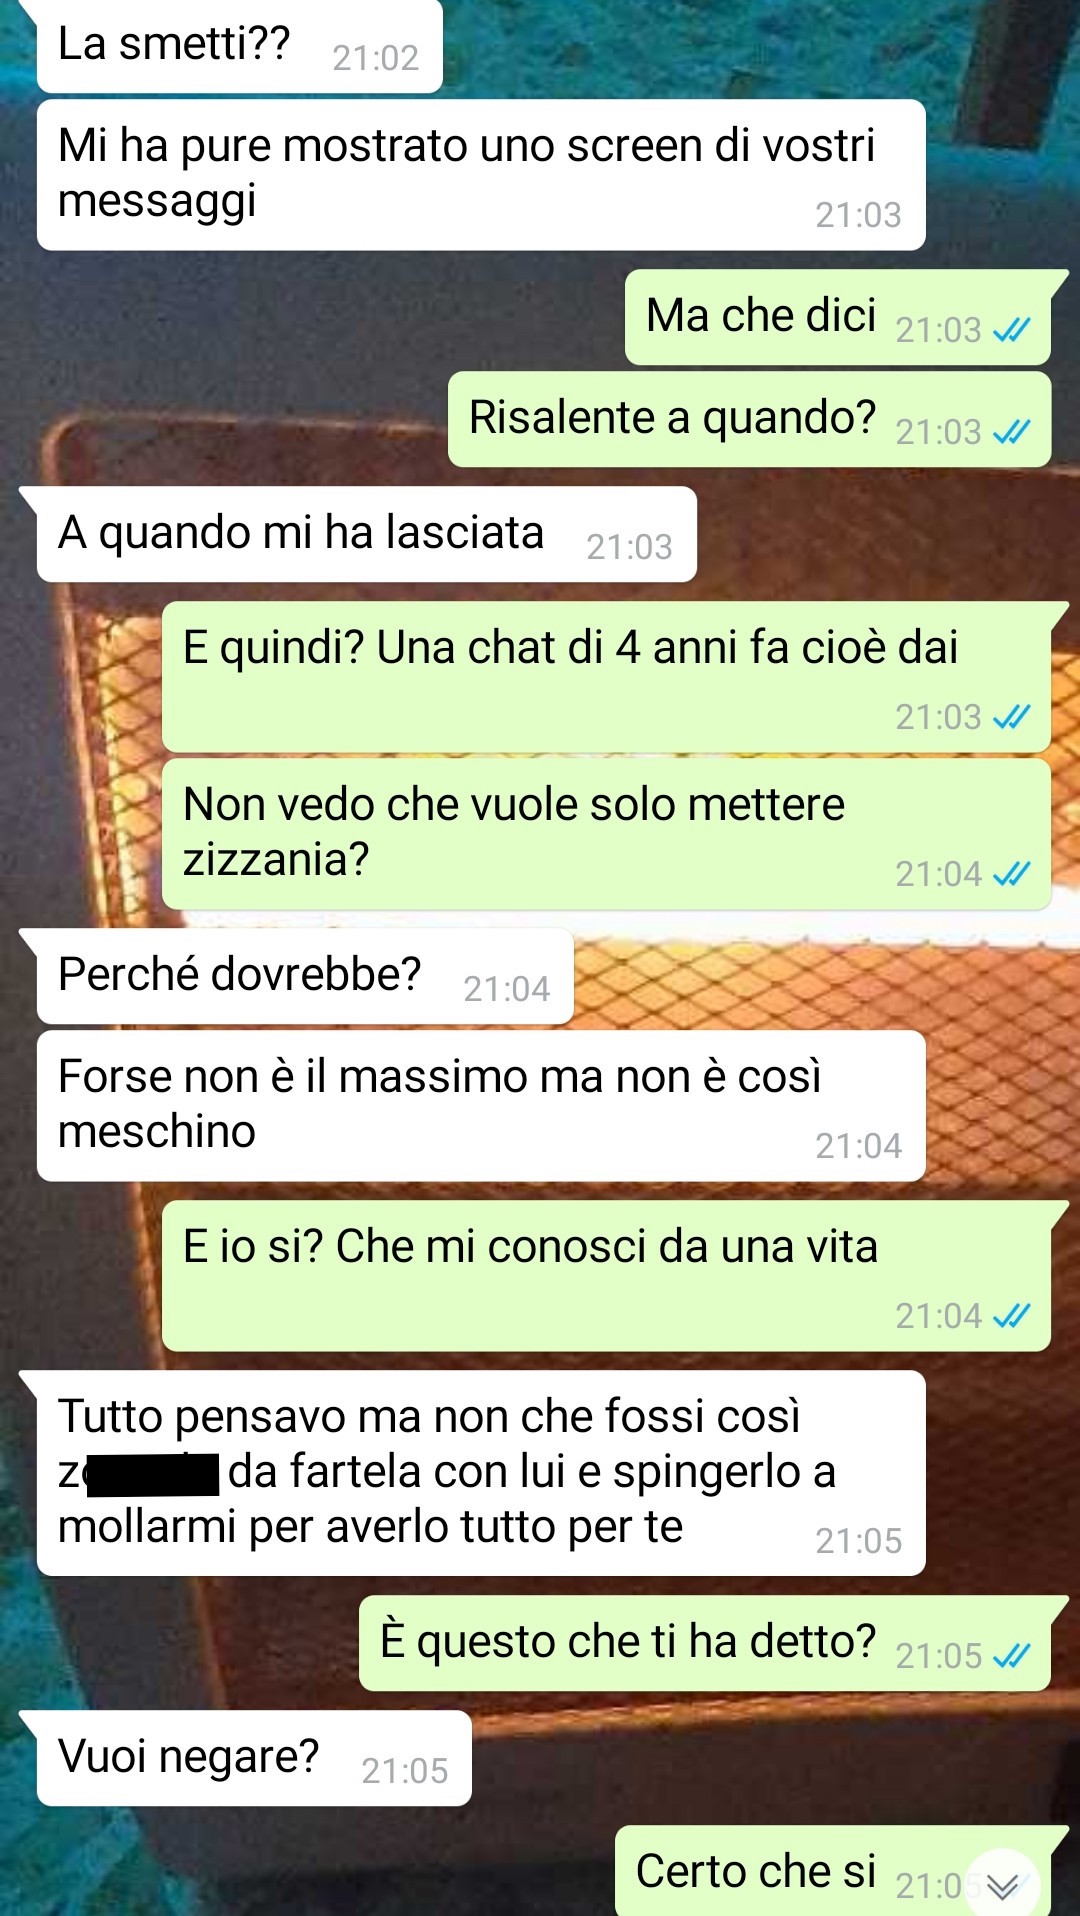The image size is (1080, 1916).
Task: Select the 'Ma che dici' sent message
Action: coord(838,317)
